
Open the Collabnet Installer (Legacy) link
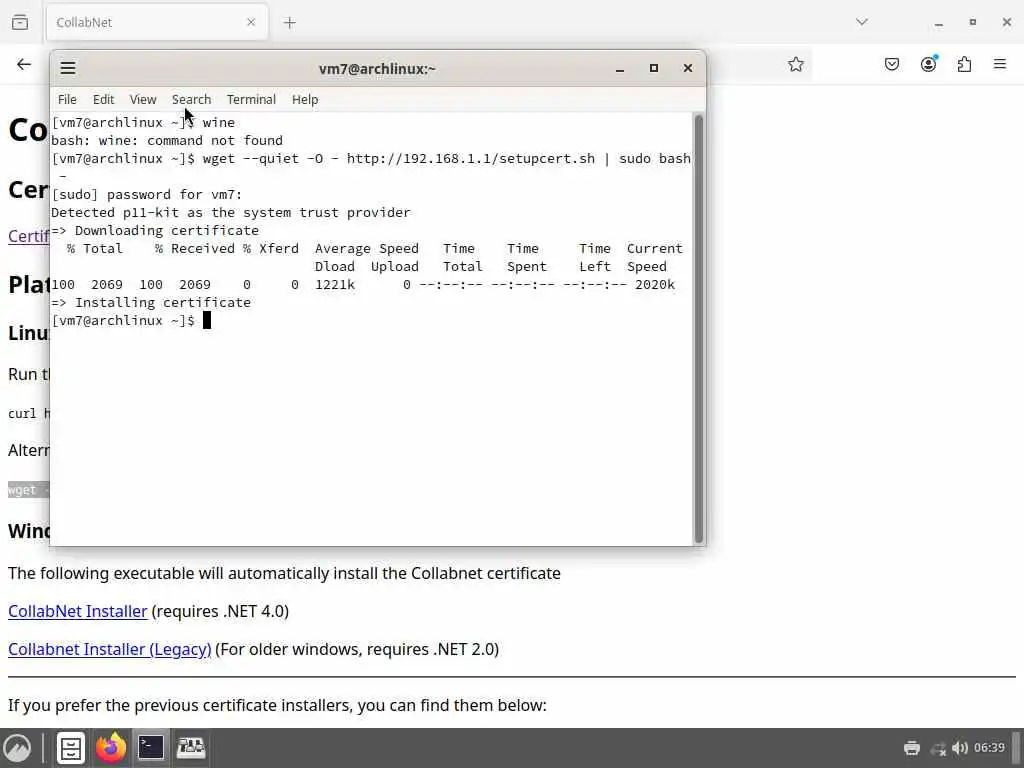(x=110, y=649)
